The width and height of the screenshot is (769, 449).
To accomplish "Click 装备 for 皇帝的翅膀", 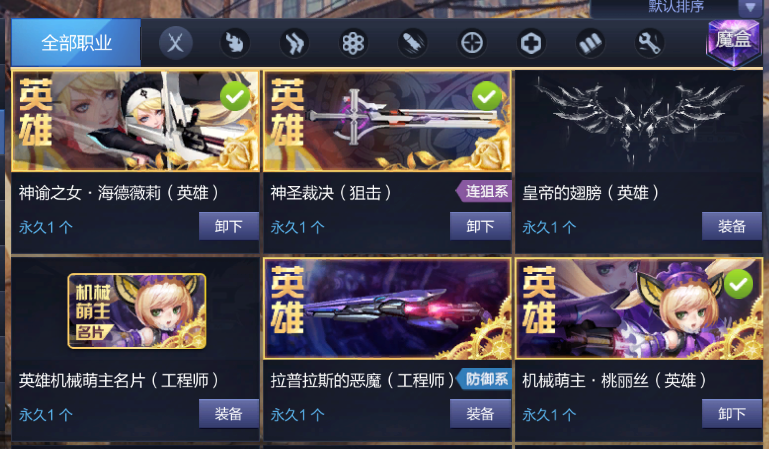I will click(732, 226).
